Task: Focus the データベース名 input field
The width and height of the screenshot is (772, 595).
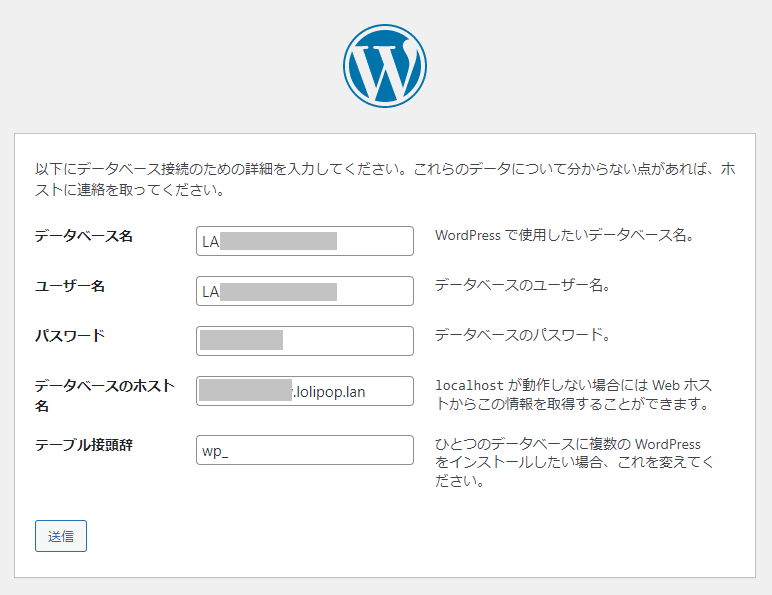Action: 305,241
